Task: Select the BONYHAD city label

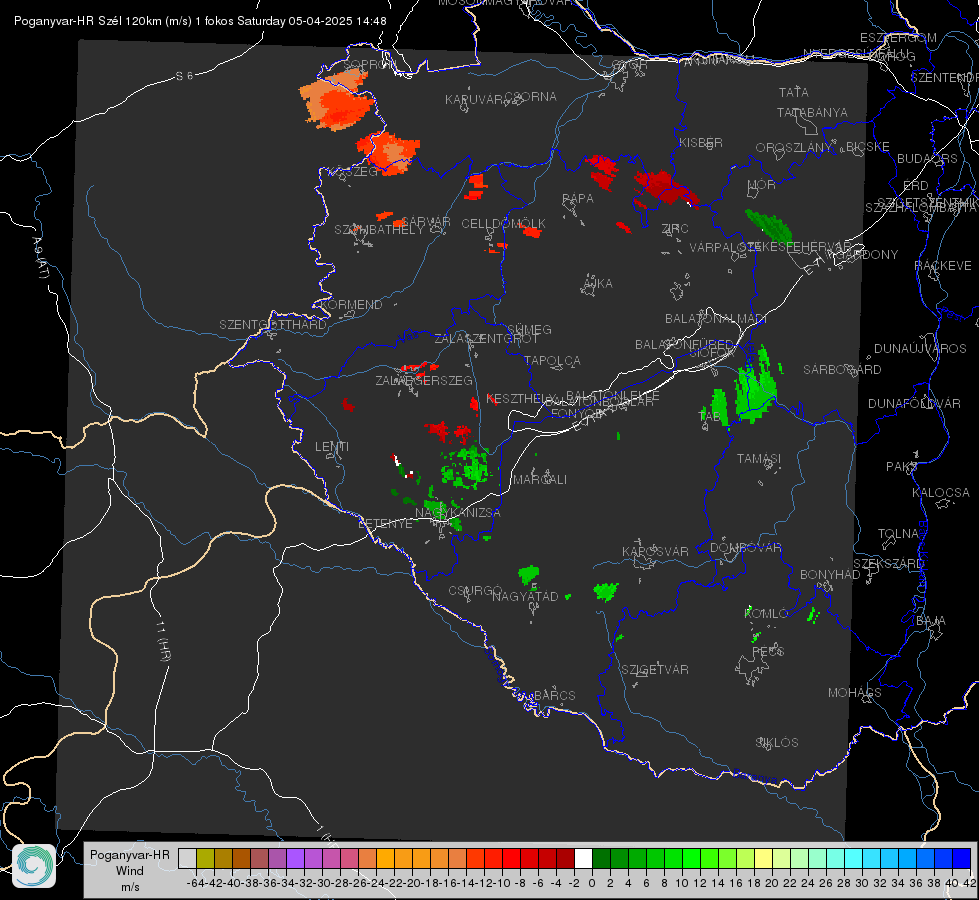Action: pyautogui.click(x=830, y=574)
